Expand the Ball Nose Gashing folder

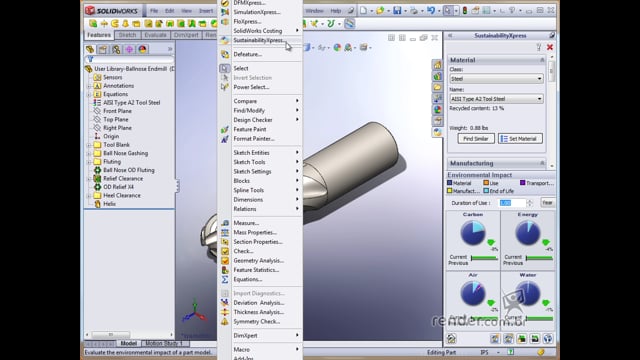89,153
